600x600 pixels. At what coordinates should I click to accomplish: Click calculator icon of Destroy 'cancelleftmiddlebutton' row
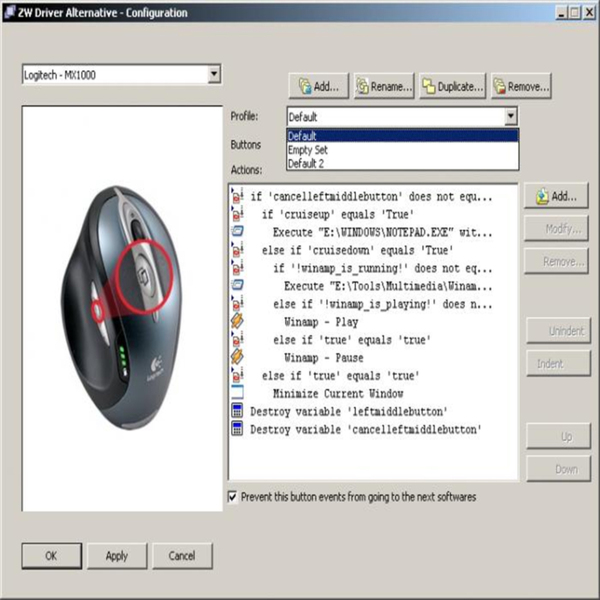pos(237,429)
